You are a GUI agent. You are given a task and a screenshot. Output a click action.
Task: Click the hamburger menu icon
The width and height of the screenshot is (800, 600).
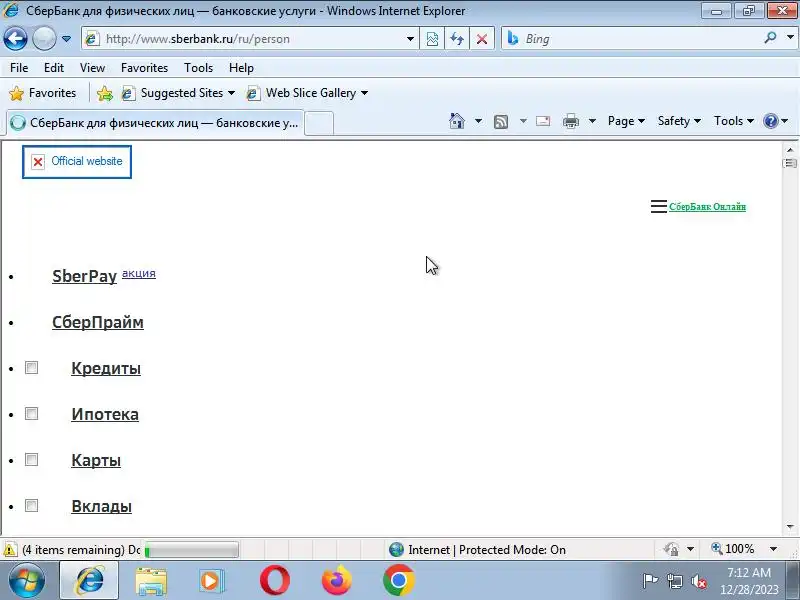coord(659,207)
